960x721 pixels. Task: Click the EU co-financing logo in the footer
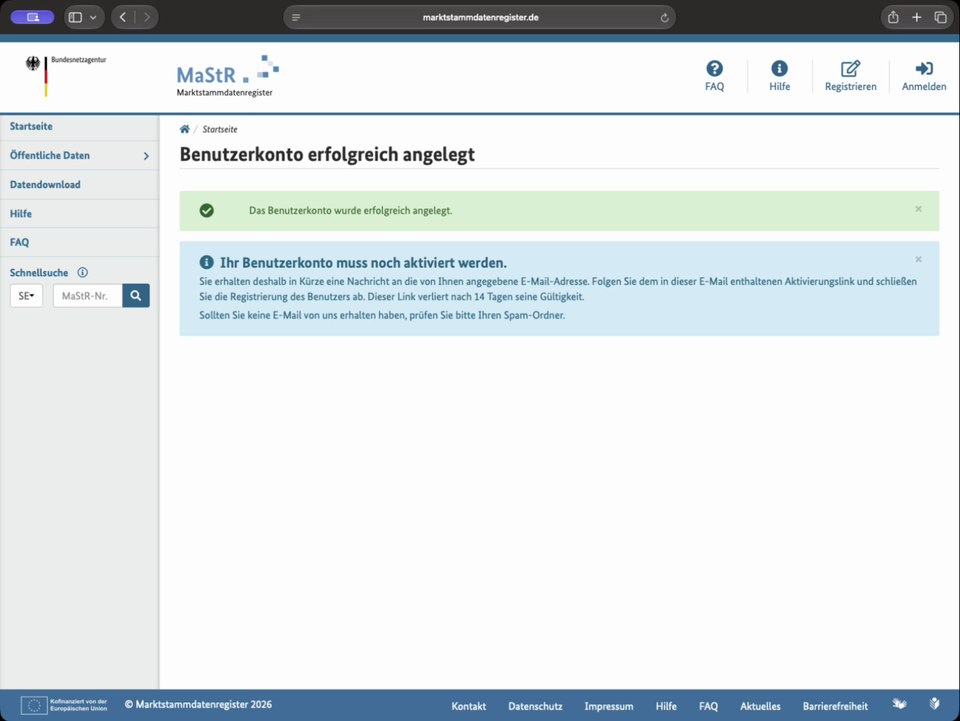64,705
